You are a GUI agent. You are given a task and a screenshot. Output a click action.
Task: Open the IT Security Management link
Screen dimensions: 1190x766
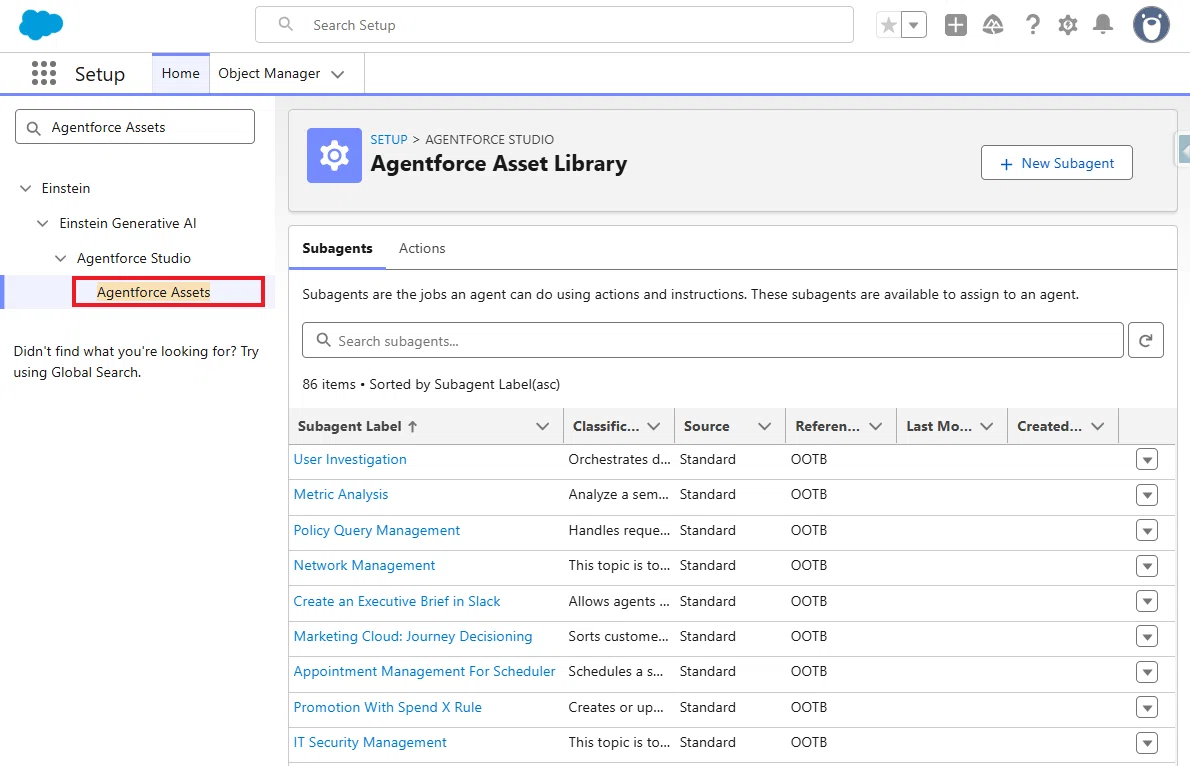coord(370,742)
